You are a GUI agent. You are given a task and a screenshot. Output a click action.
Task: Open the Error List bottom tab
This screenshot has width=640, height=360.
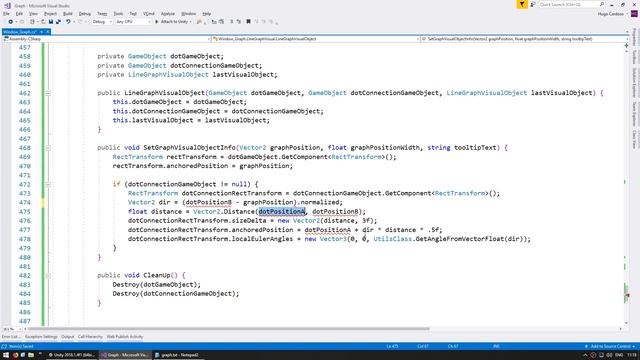(11, 337)
